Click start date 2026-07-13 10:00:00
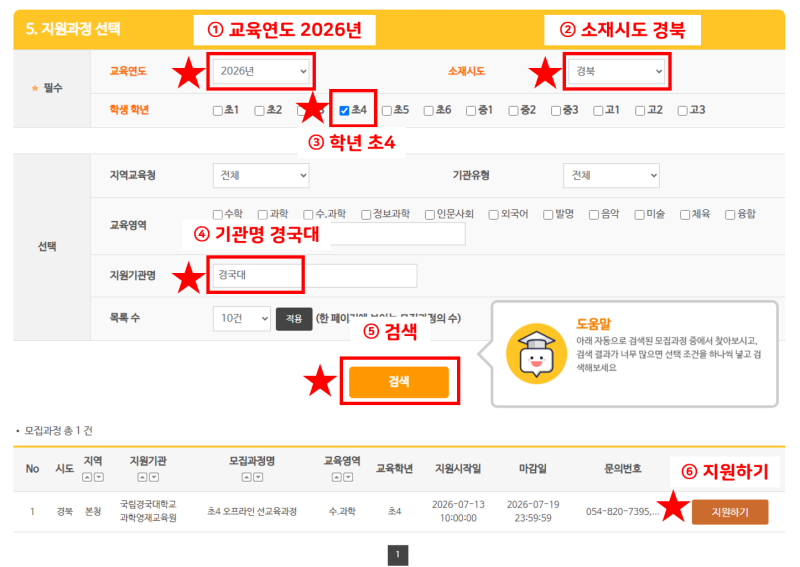The width and height of the screenshot is (800, 567). pyautogui.click(x=458, y=511)
